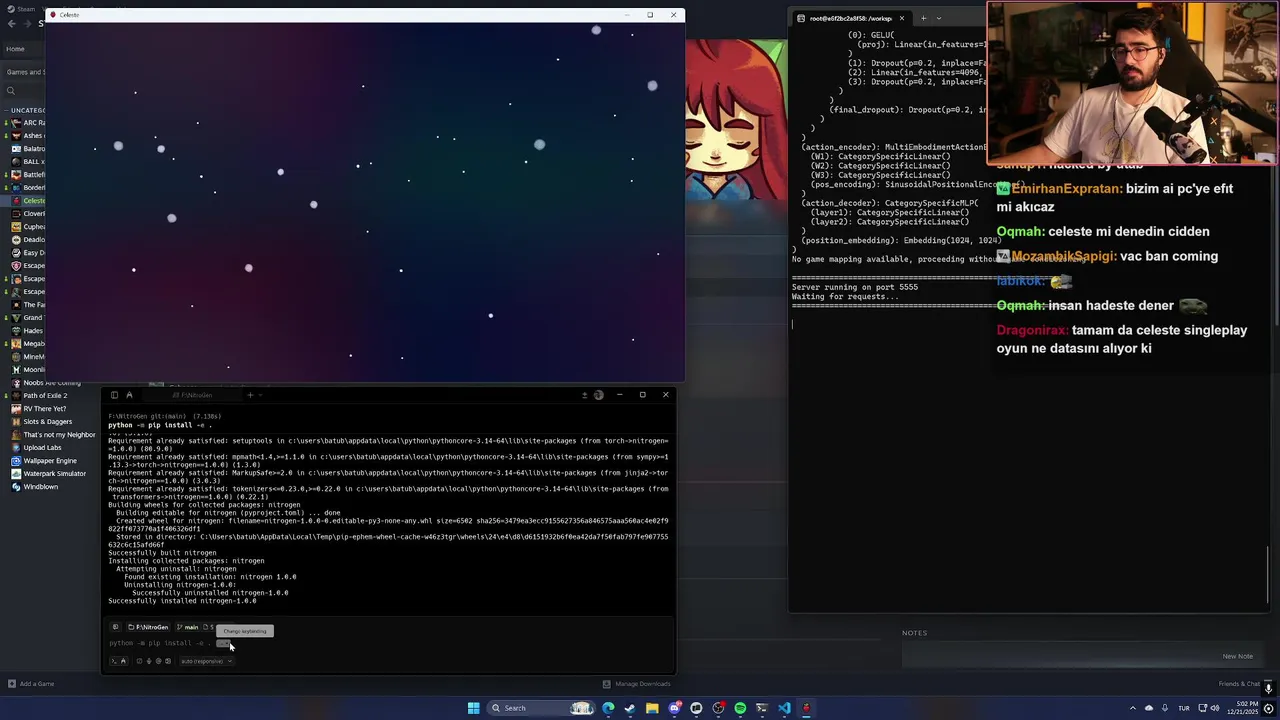Click the F:\NitroGen directory chip
The height and width of the screenshot is (720, 1280).
coord(148,627)
